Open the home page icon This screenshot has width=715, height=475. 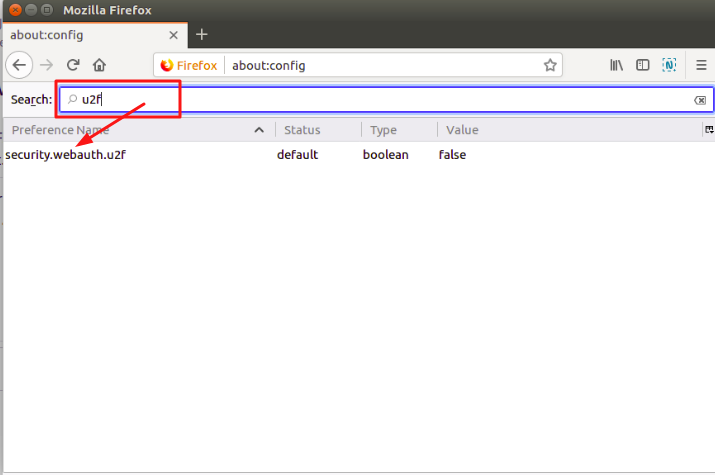[x=99, y=65]
